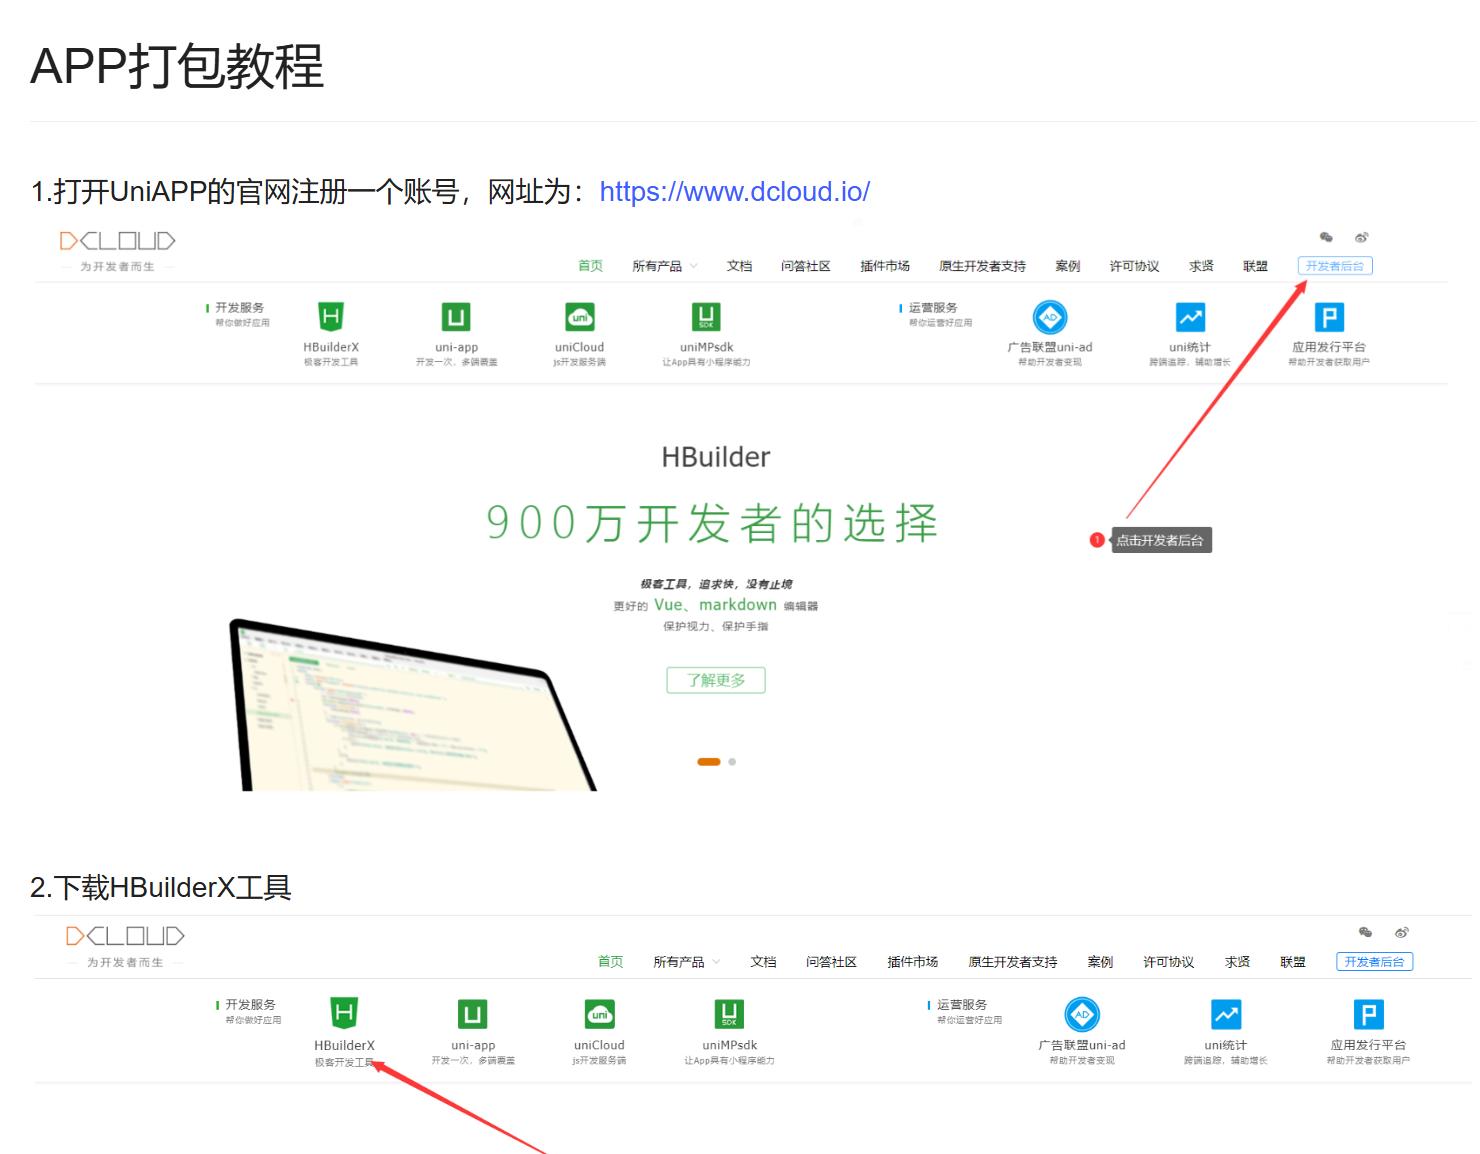1480x1154 pixels.
Task: Click the green 900万开发者的选择 banner text
Action: click(x=712, y=523)
